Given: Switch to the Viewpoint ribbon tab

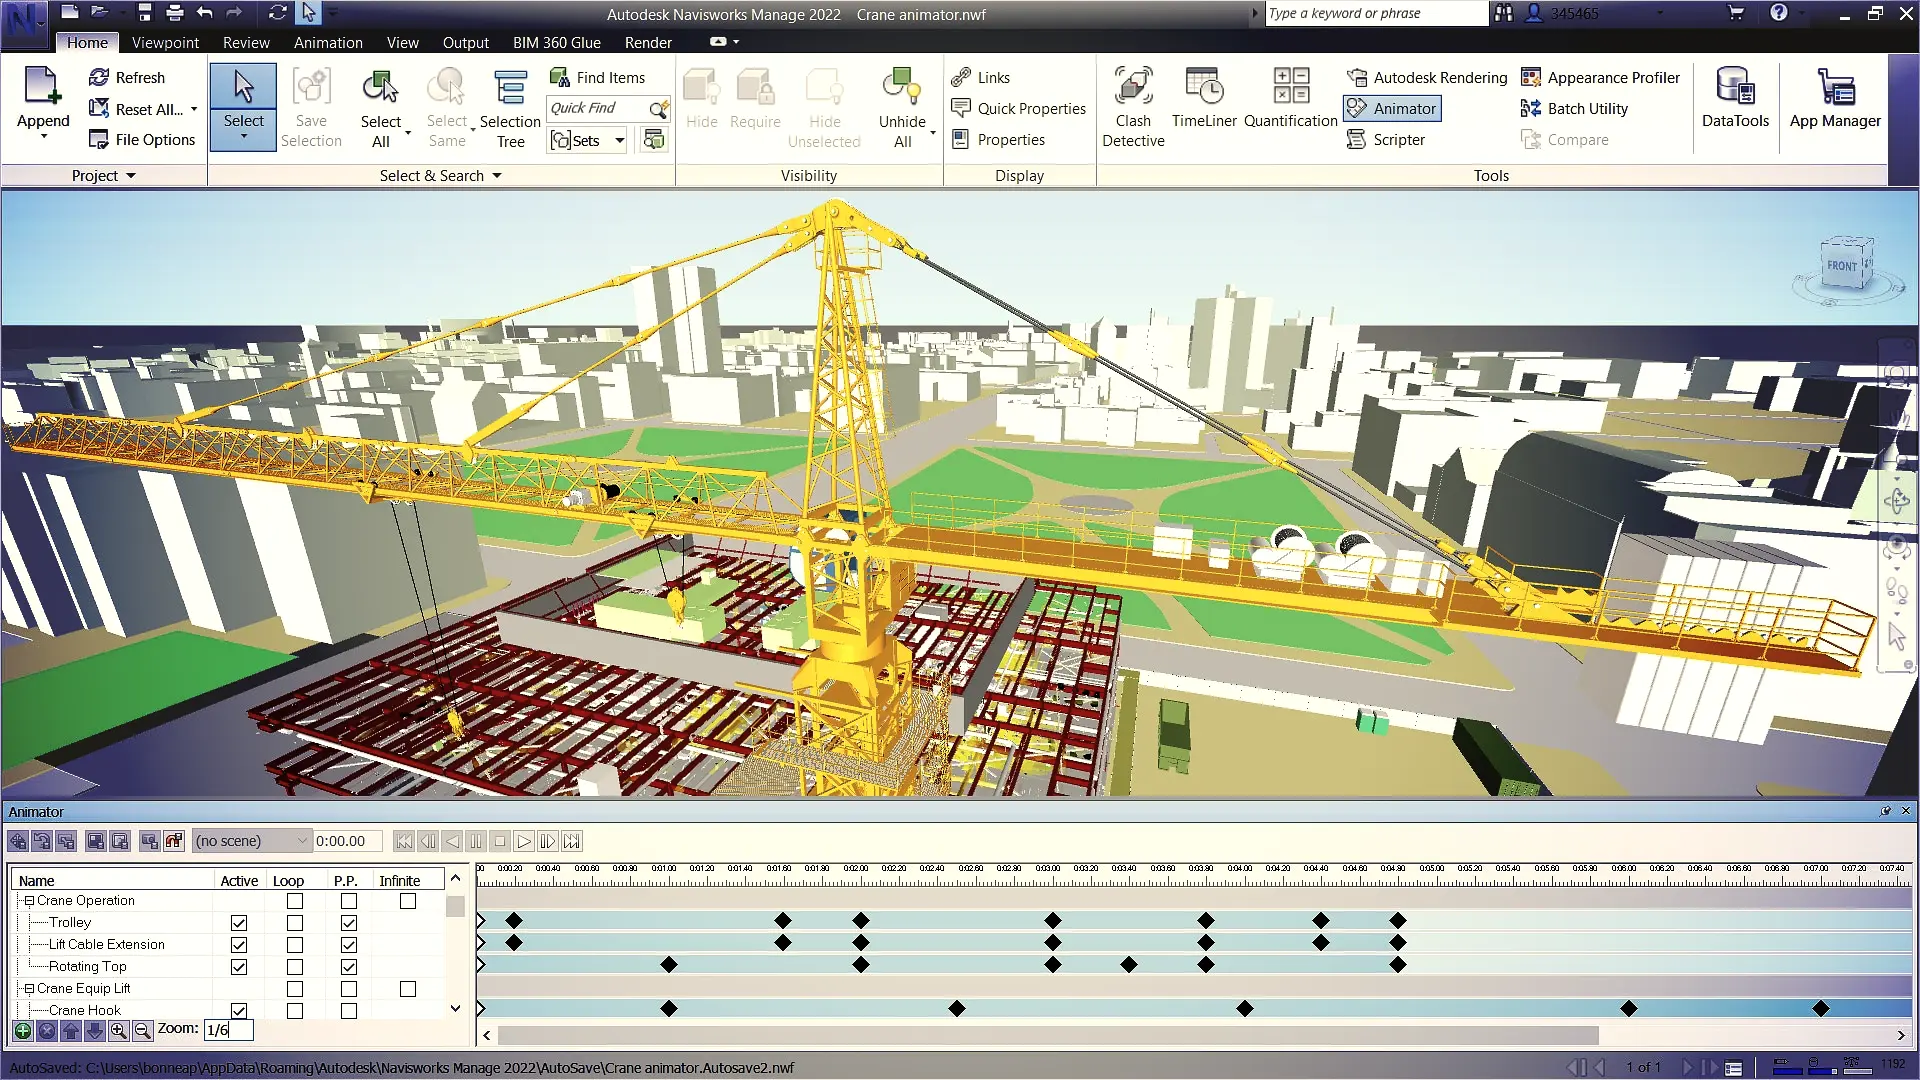Looking at the screenshot, I should (x=165, y=43).
